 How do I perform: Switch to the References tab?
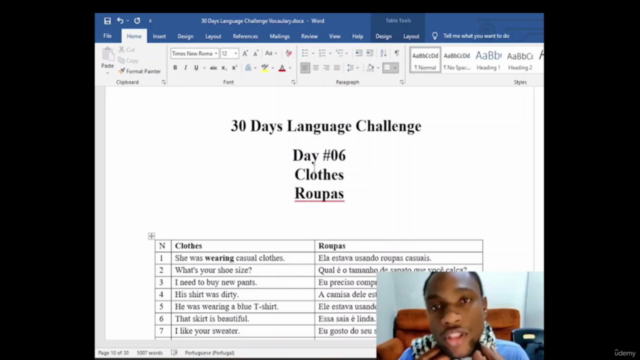pos(245,36)
